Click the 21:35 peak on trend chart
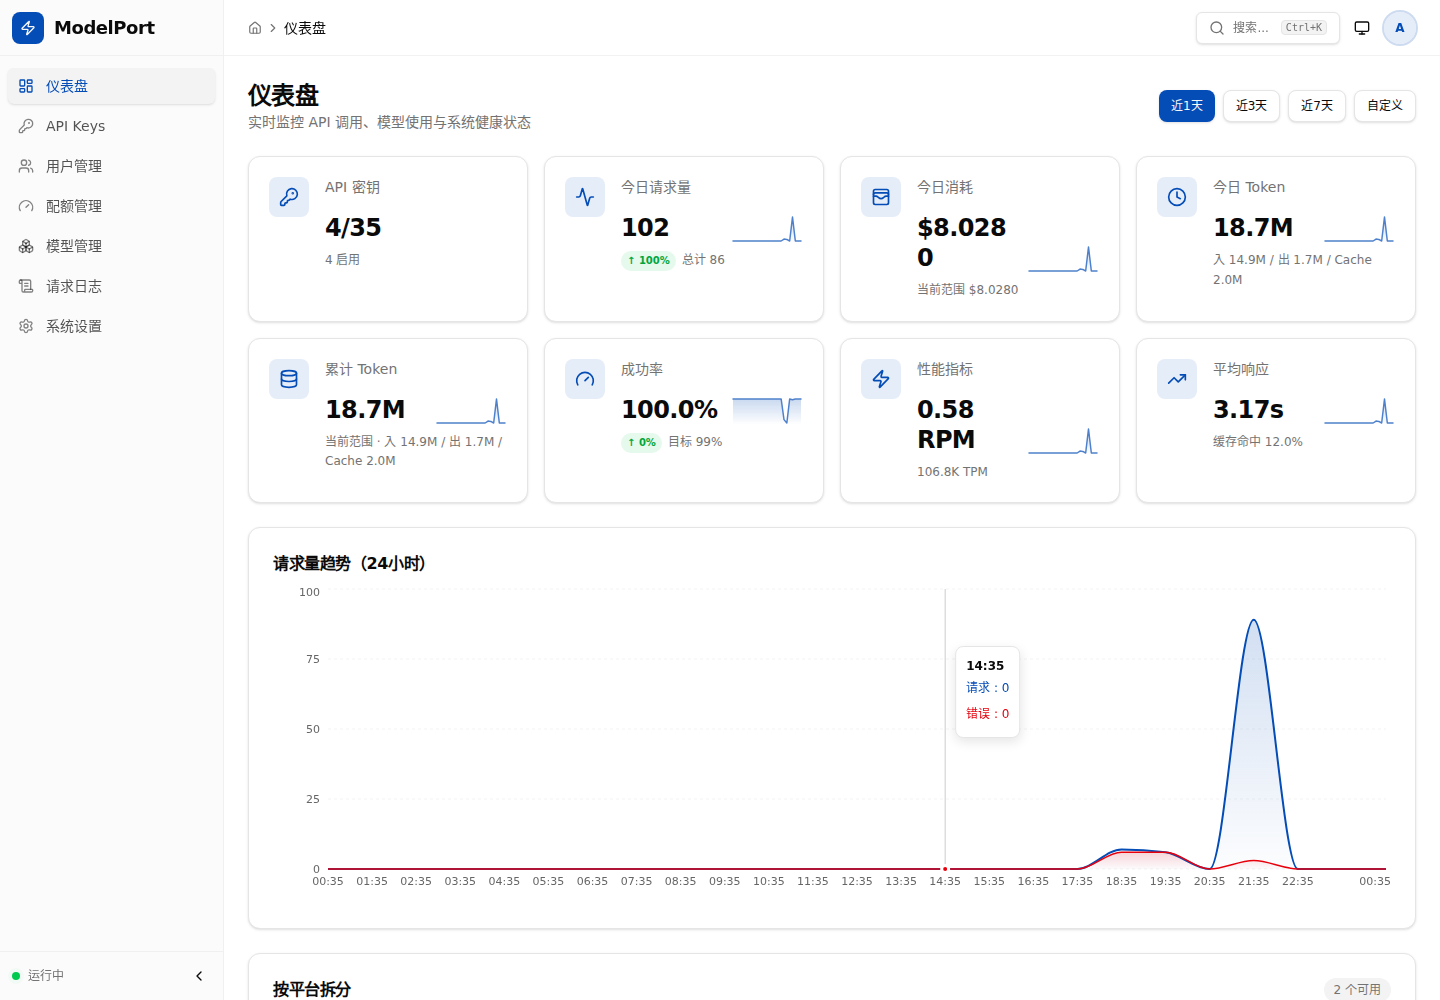Image resolution: width=1440 pixels, height=1000 pixels. [1254, 621]
